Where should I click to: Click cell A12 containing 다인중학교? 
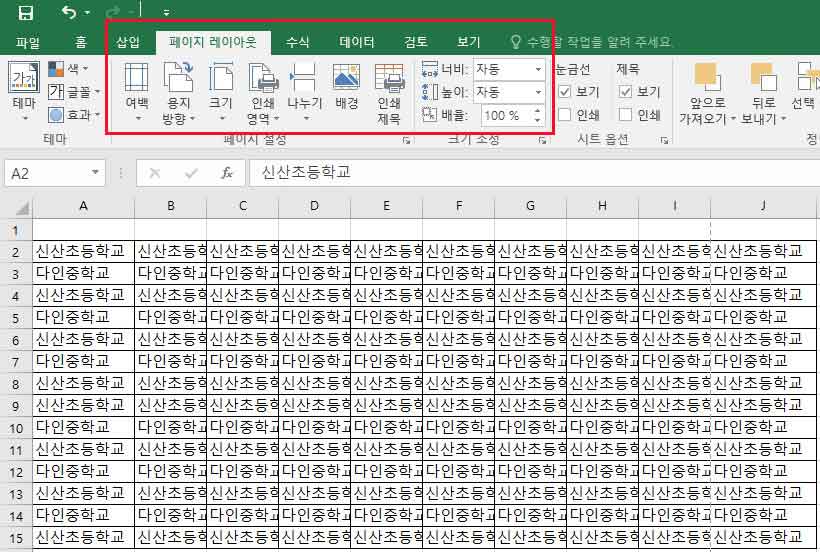pyautogui.click(x=84, y=471)
